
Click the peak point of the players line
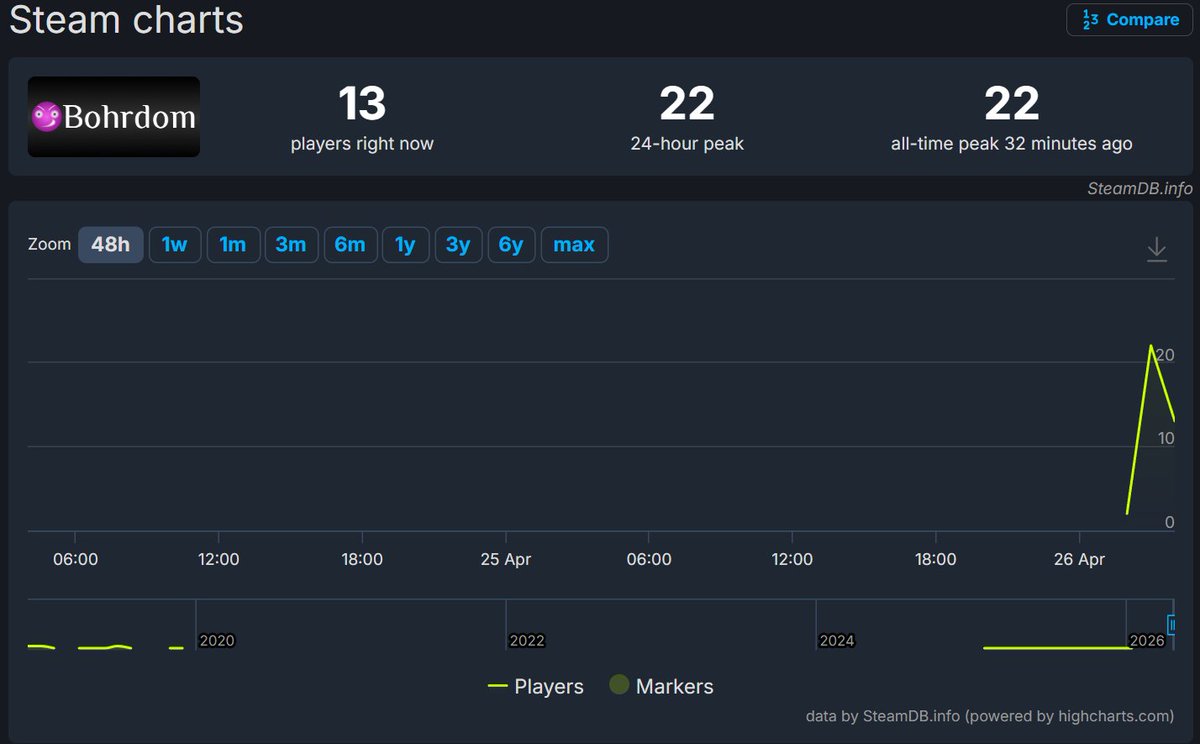1151,346
